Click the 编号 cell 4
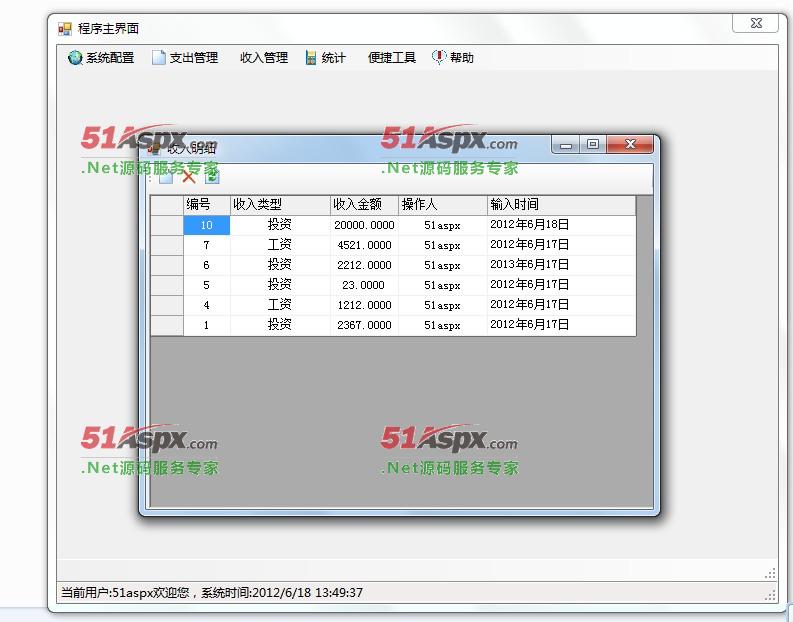793x622 pixels. (x=206, y=305)
